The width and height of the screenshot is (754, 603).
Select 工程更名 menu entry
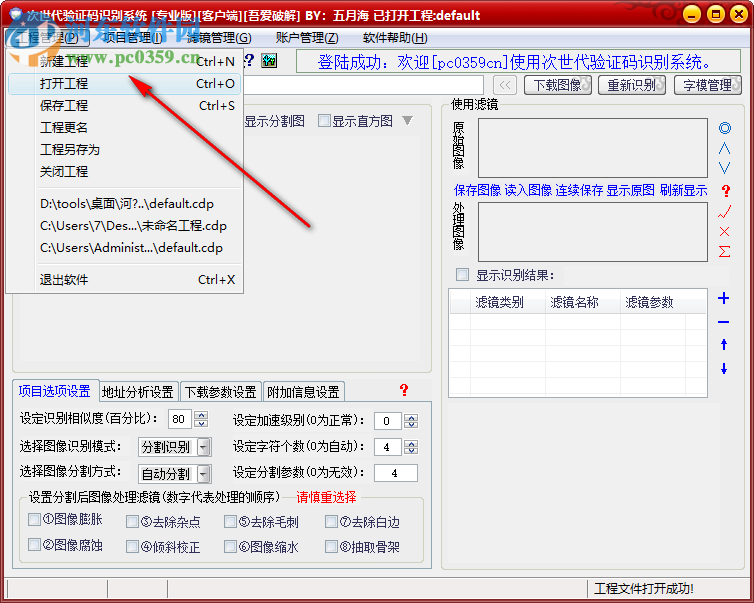click(x=125, y=127)
